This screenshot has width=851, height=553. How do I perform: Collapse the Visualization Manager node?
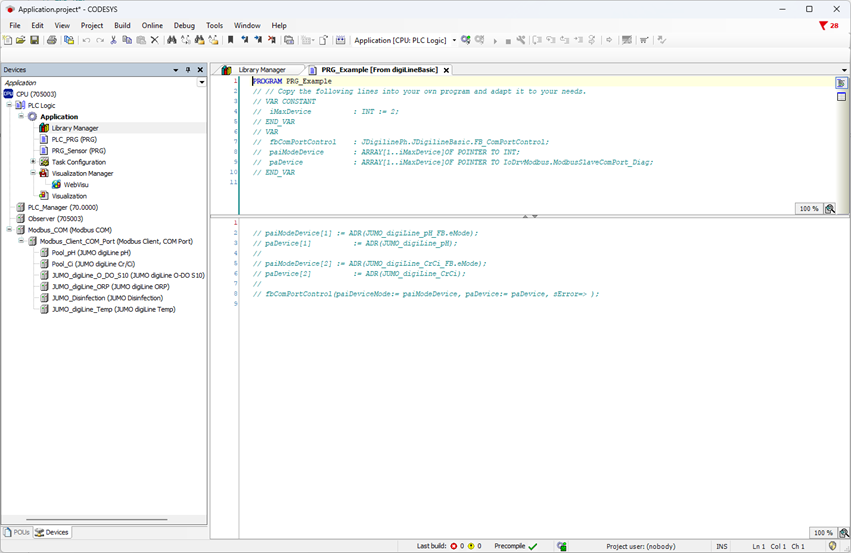coord(33,173)
